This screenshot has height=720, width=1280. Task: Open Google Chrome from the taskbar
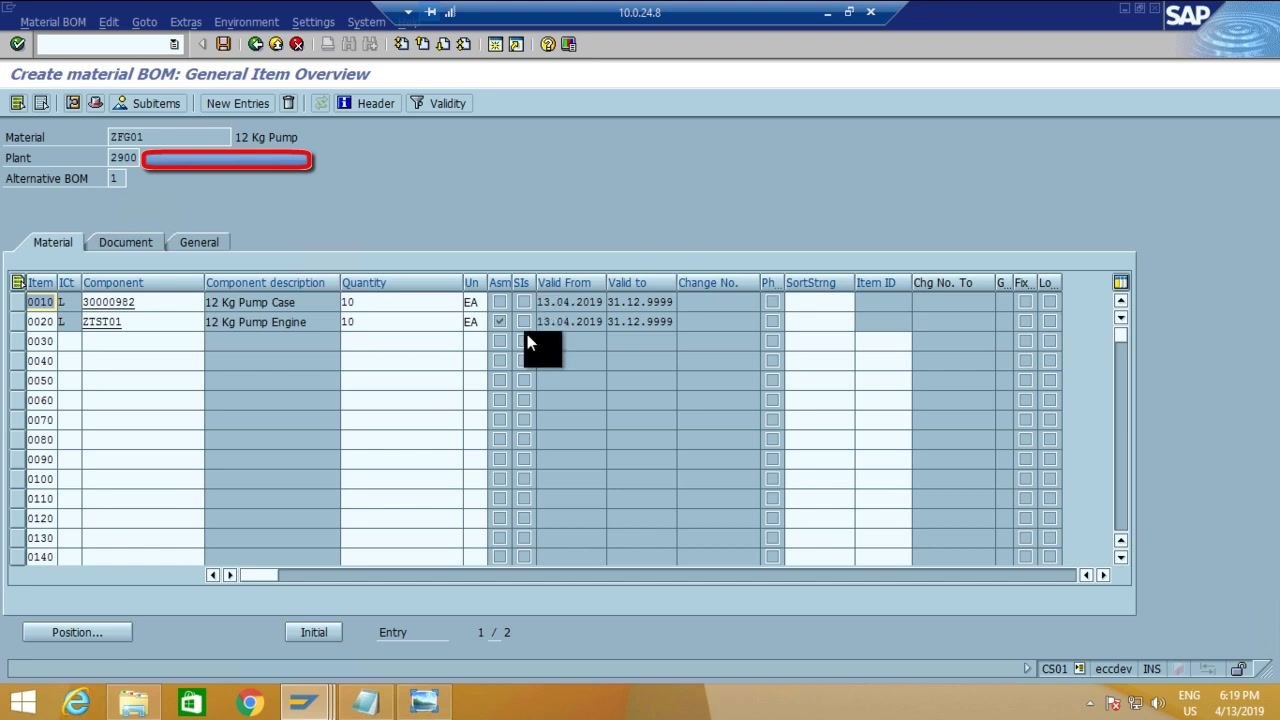(249, 702)
